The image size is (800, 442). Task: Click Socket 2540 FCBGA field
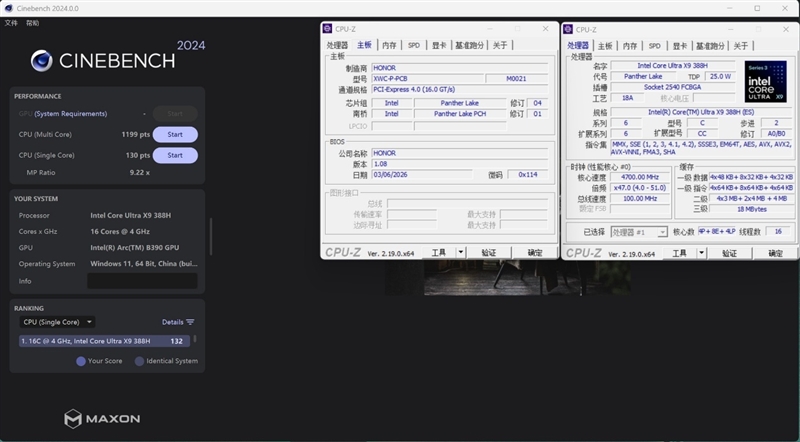point(672,87)
